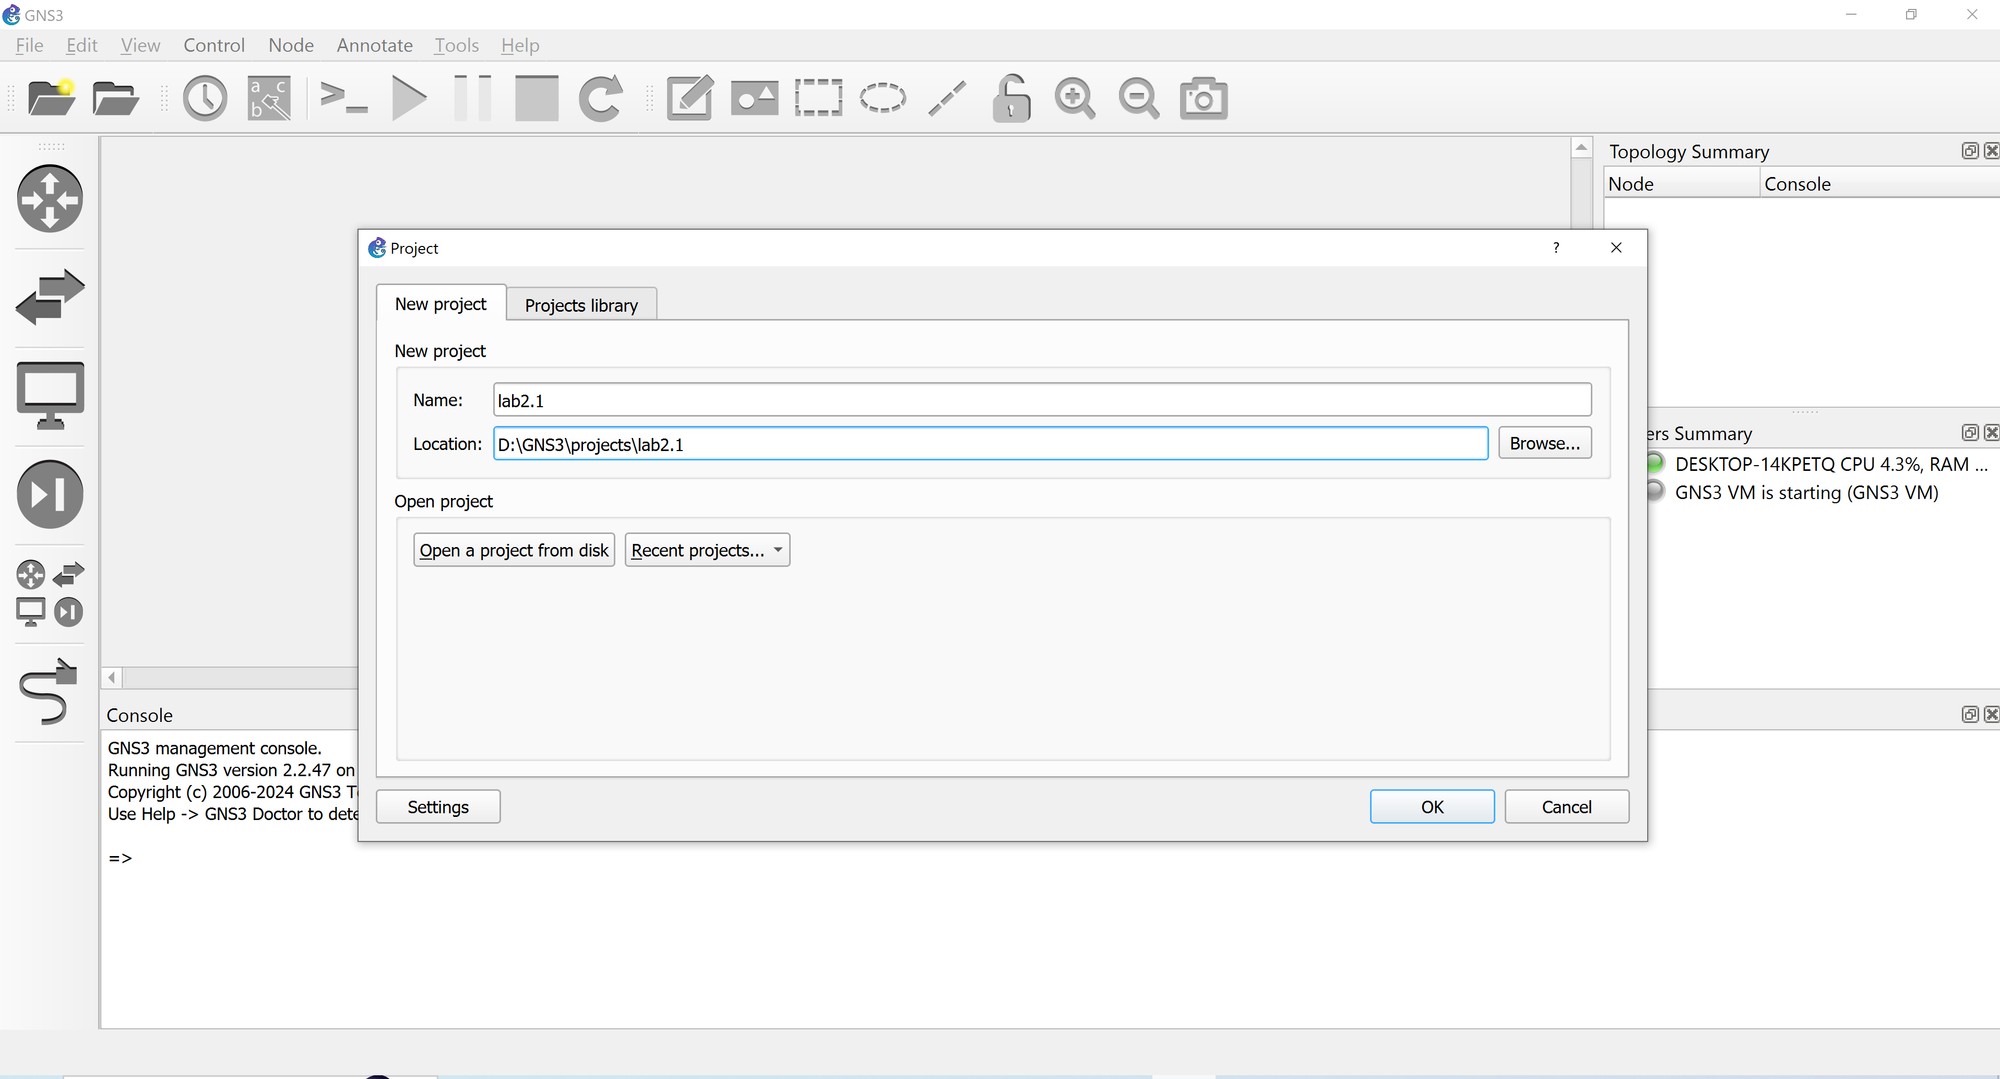Close the Console dock panel

[1991, 715]
